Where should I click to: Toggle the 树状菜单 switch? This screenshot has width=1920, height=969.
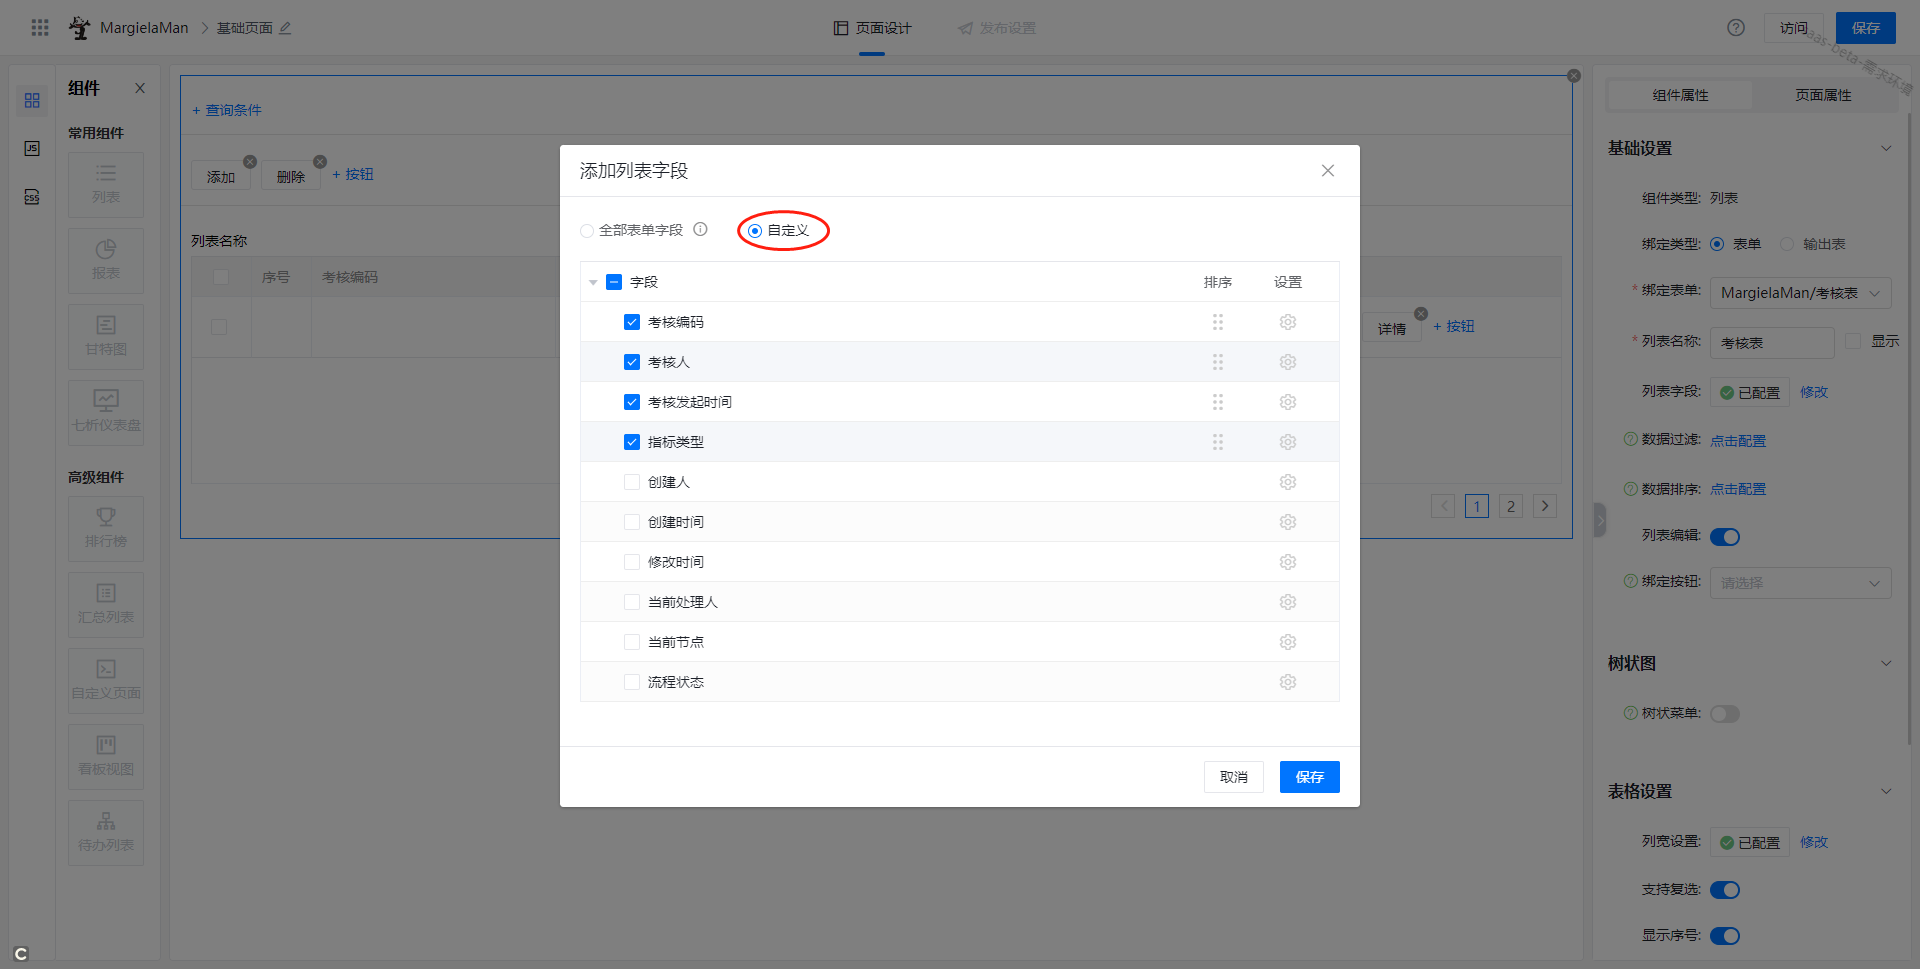1725,714
